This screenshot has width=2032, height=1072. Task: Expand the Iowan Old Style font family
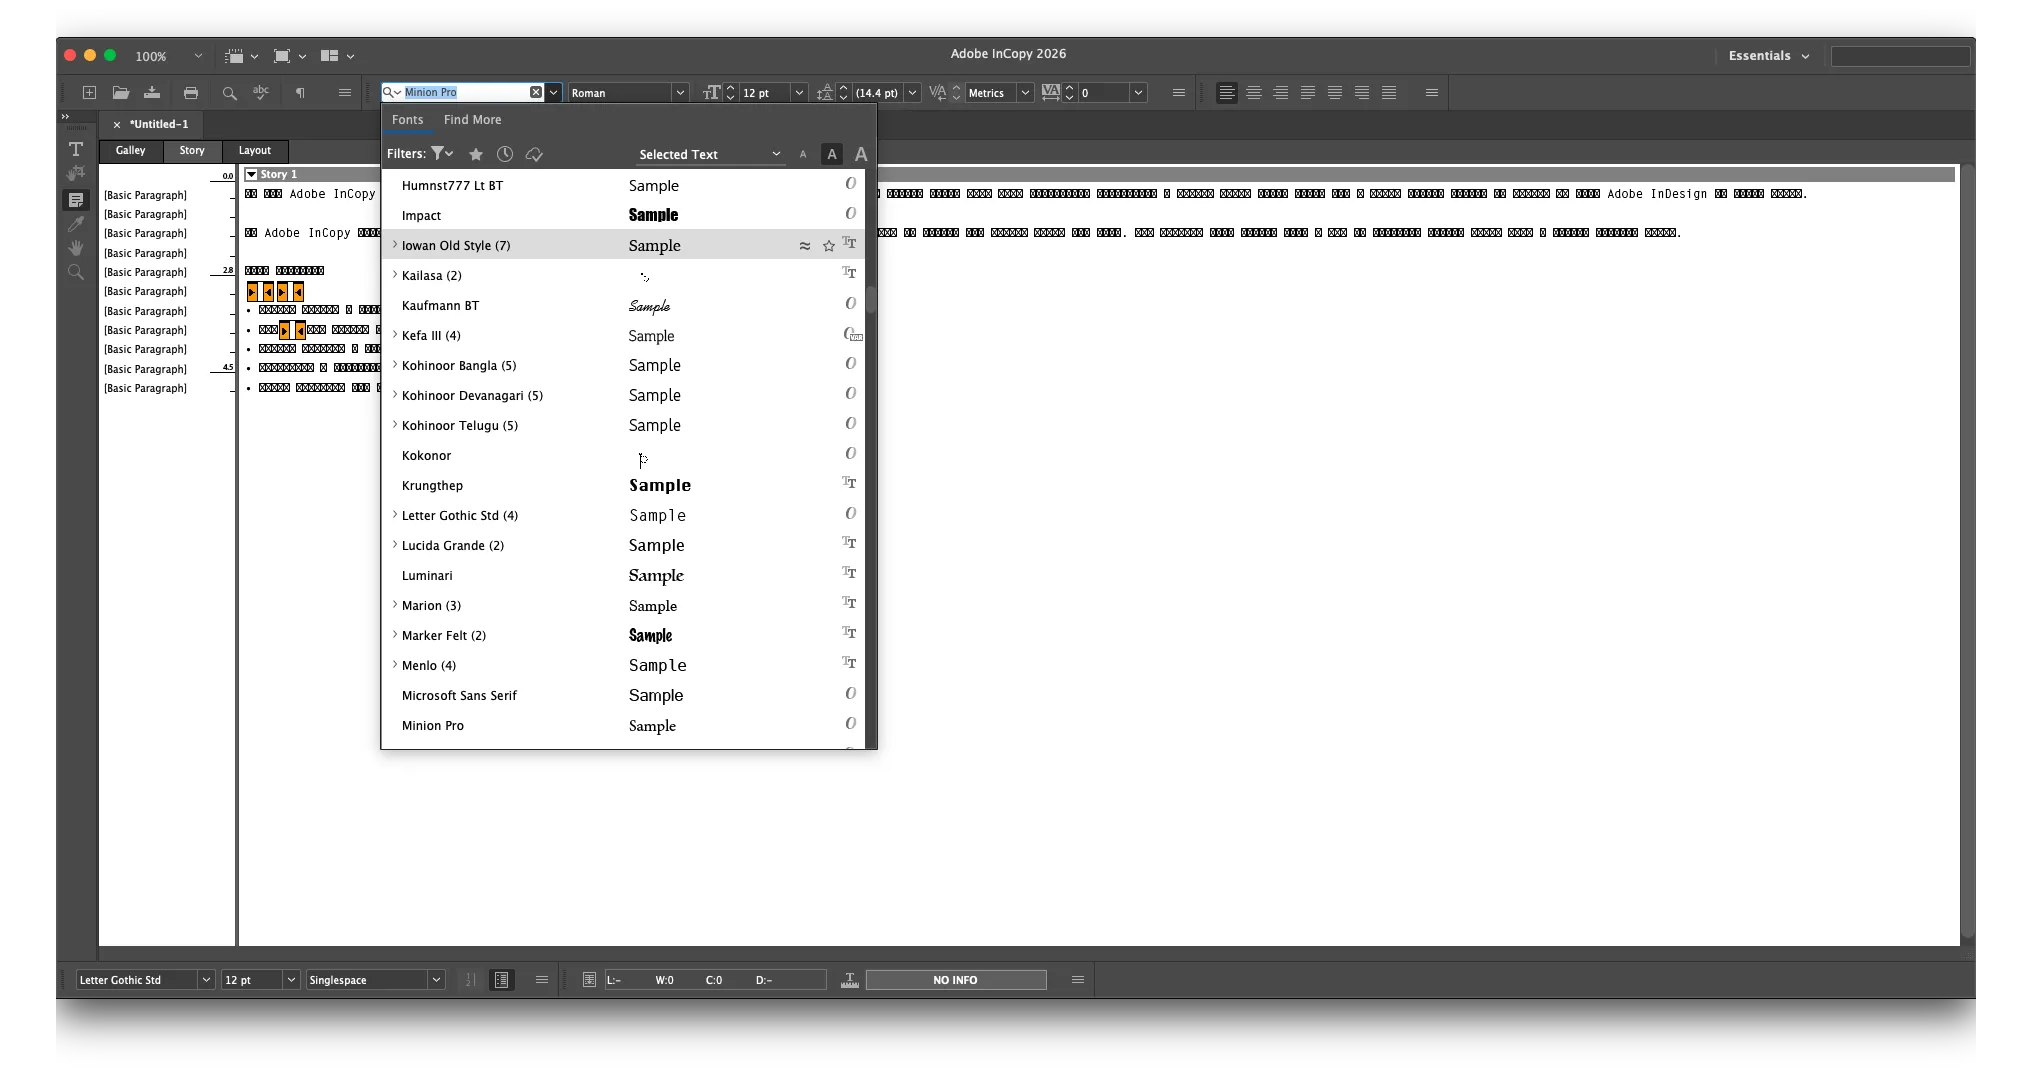click(x=395, y=245)
